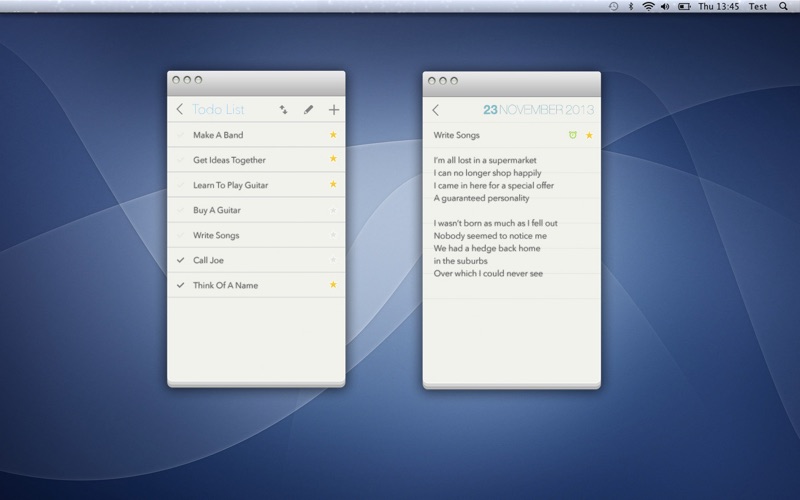Open the Bluetooth menu bar icon
Viewport: 800px width, 500px height.
(x=631, y=6)
